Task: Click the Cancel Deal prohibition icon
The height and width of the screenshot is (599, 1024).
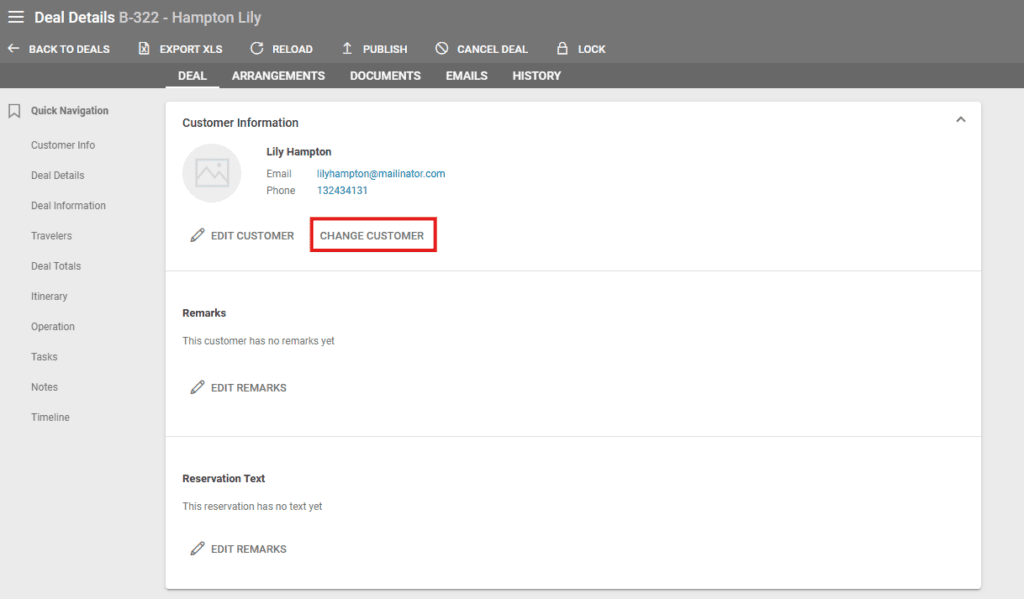Action: [x=442, y=49]
